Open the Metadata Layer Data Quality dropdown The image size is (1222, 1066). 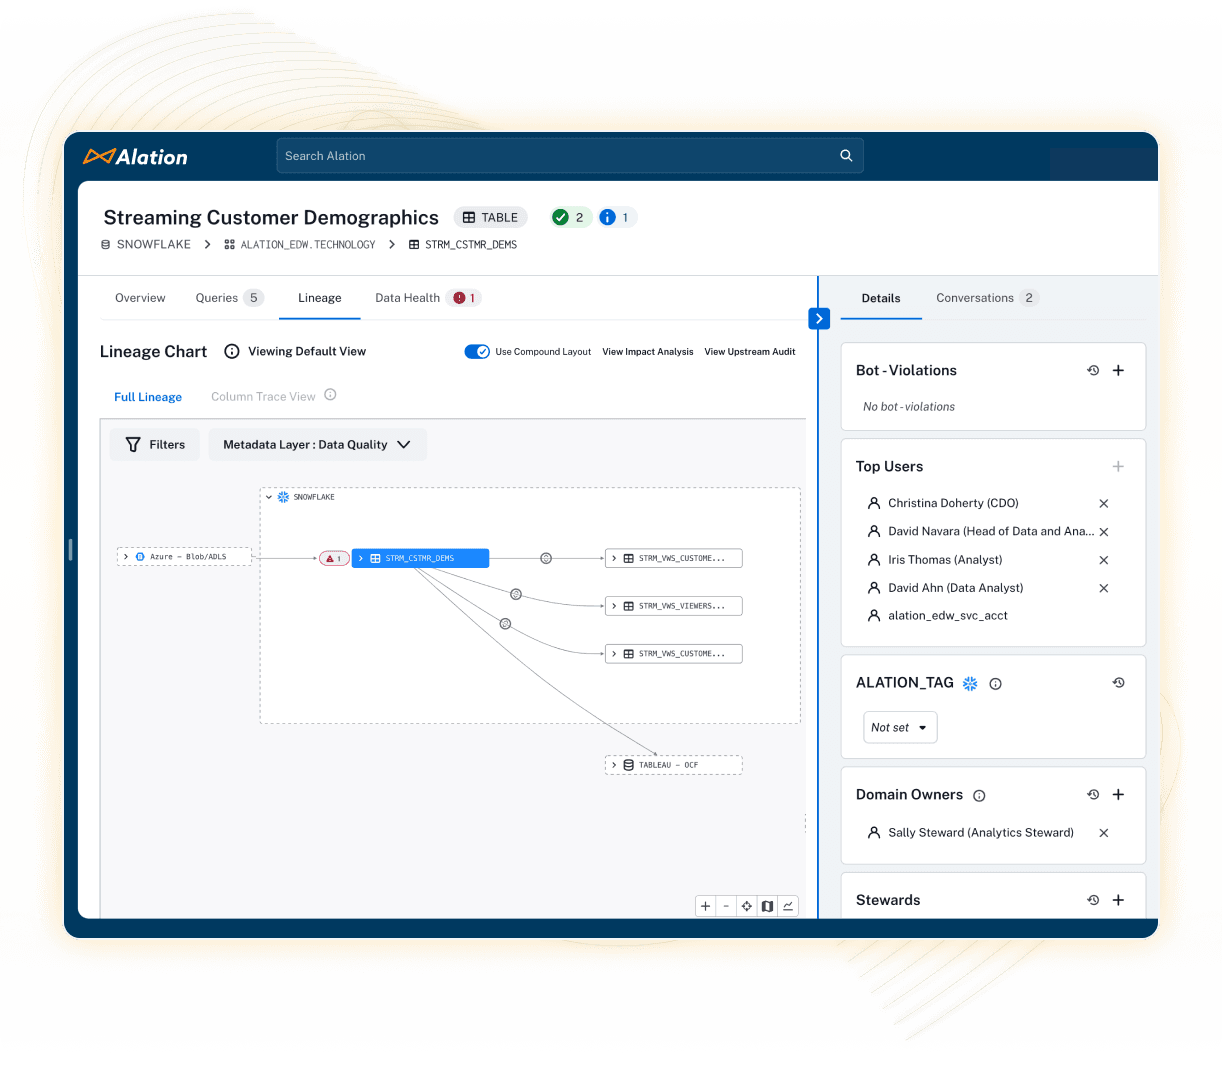pos(318,444)
